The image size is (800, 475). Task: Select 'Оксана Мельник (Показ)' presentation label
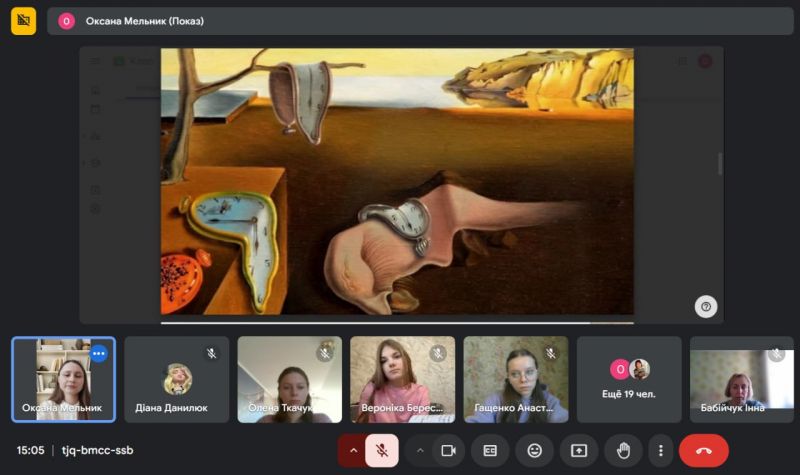144,21
